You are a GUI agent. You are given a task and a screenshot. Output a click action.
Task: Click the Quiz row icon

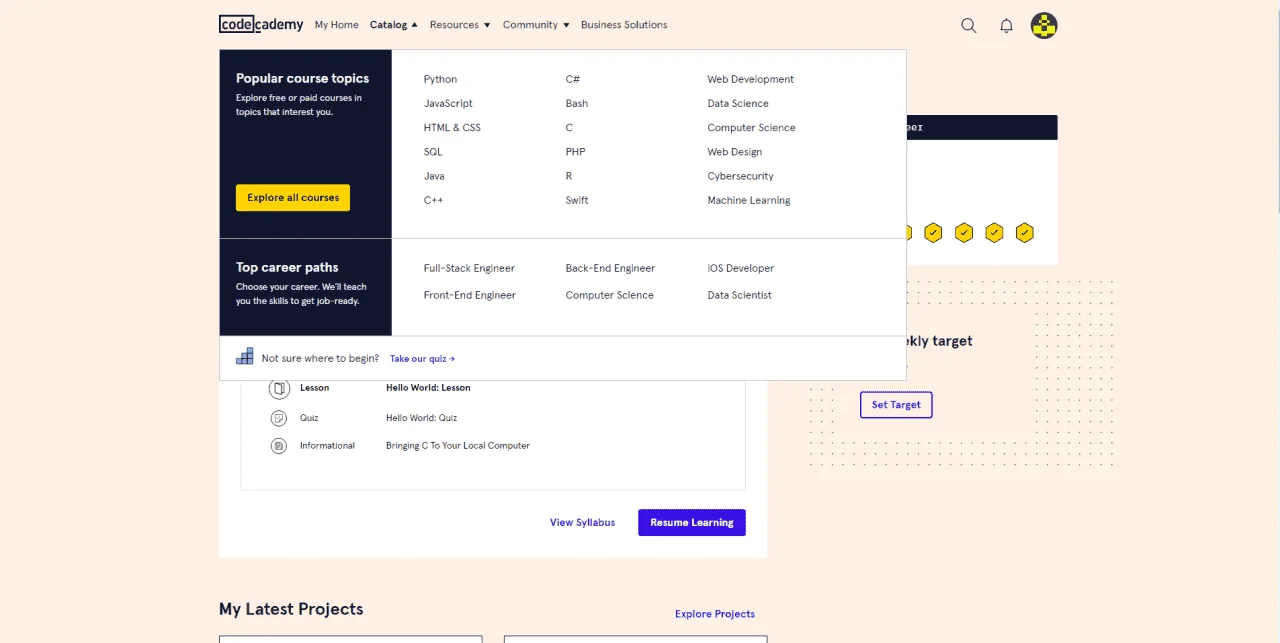click(278, 418)
